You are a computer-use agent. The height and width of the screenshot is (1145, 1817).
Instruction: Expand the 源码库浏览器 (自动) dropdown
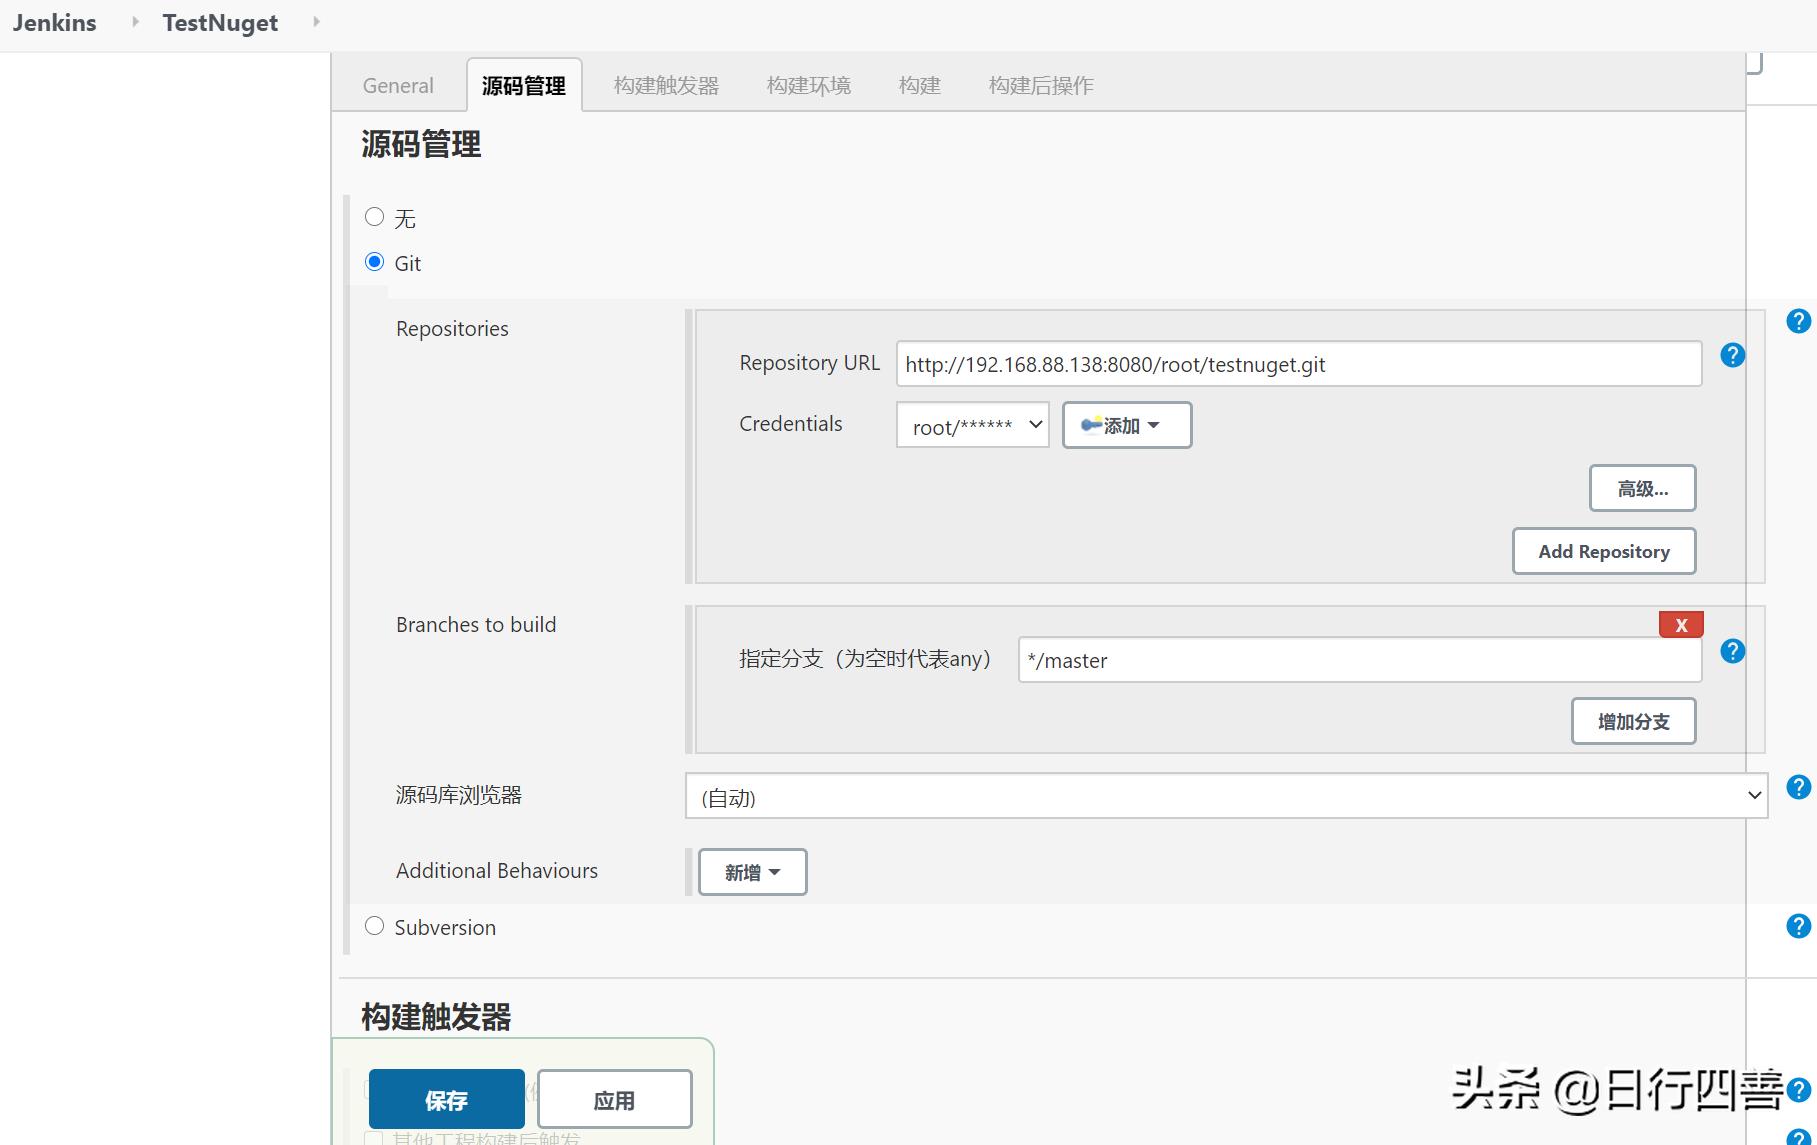pos(1225,796)
